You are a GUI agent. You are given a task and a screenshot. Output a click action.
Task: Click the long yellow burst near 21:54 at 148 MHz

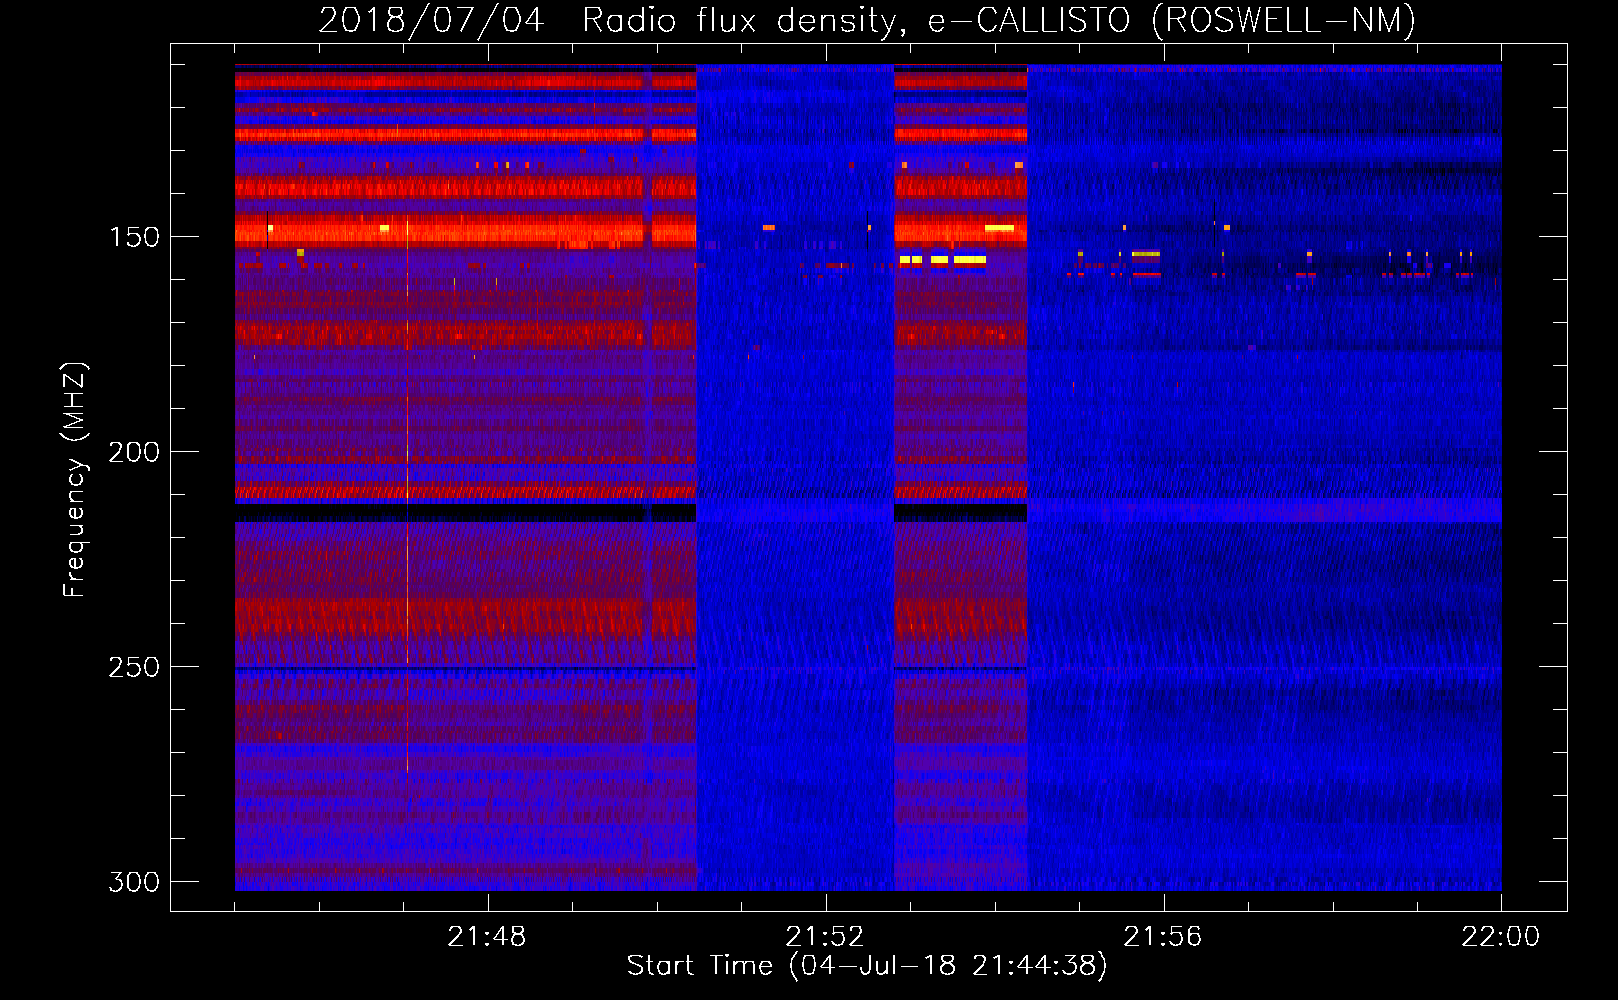tap(999, 228)
